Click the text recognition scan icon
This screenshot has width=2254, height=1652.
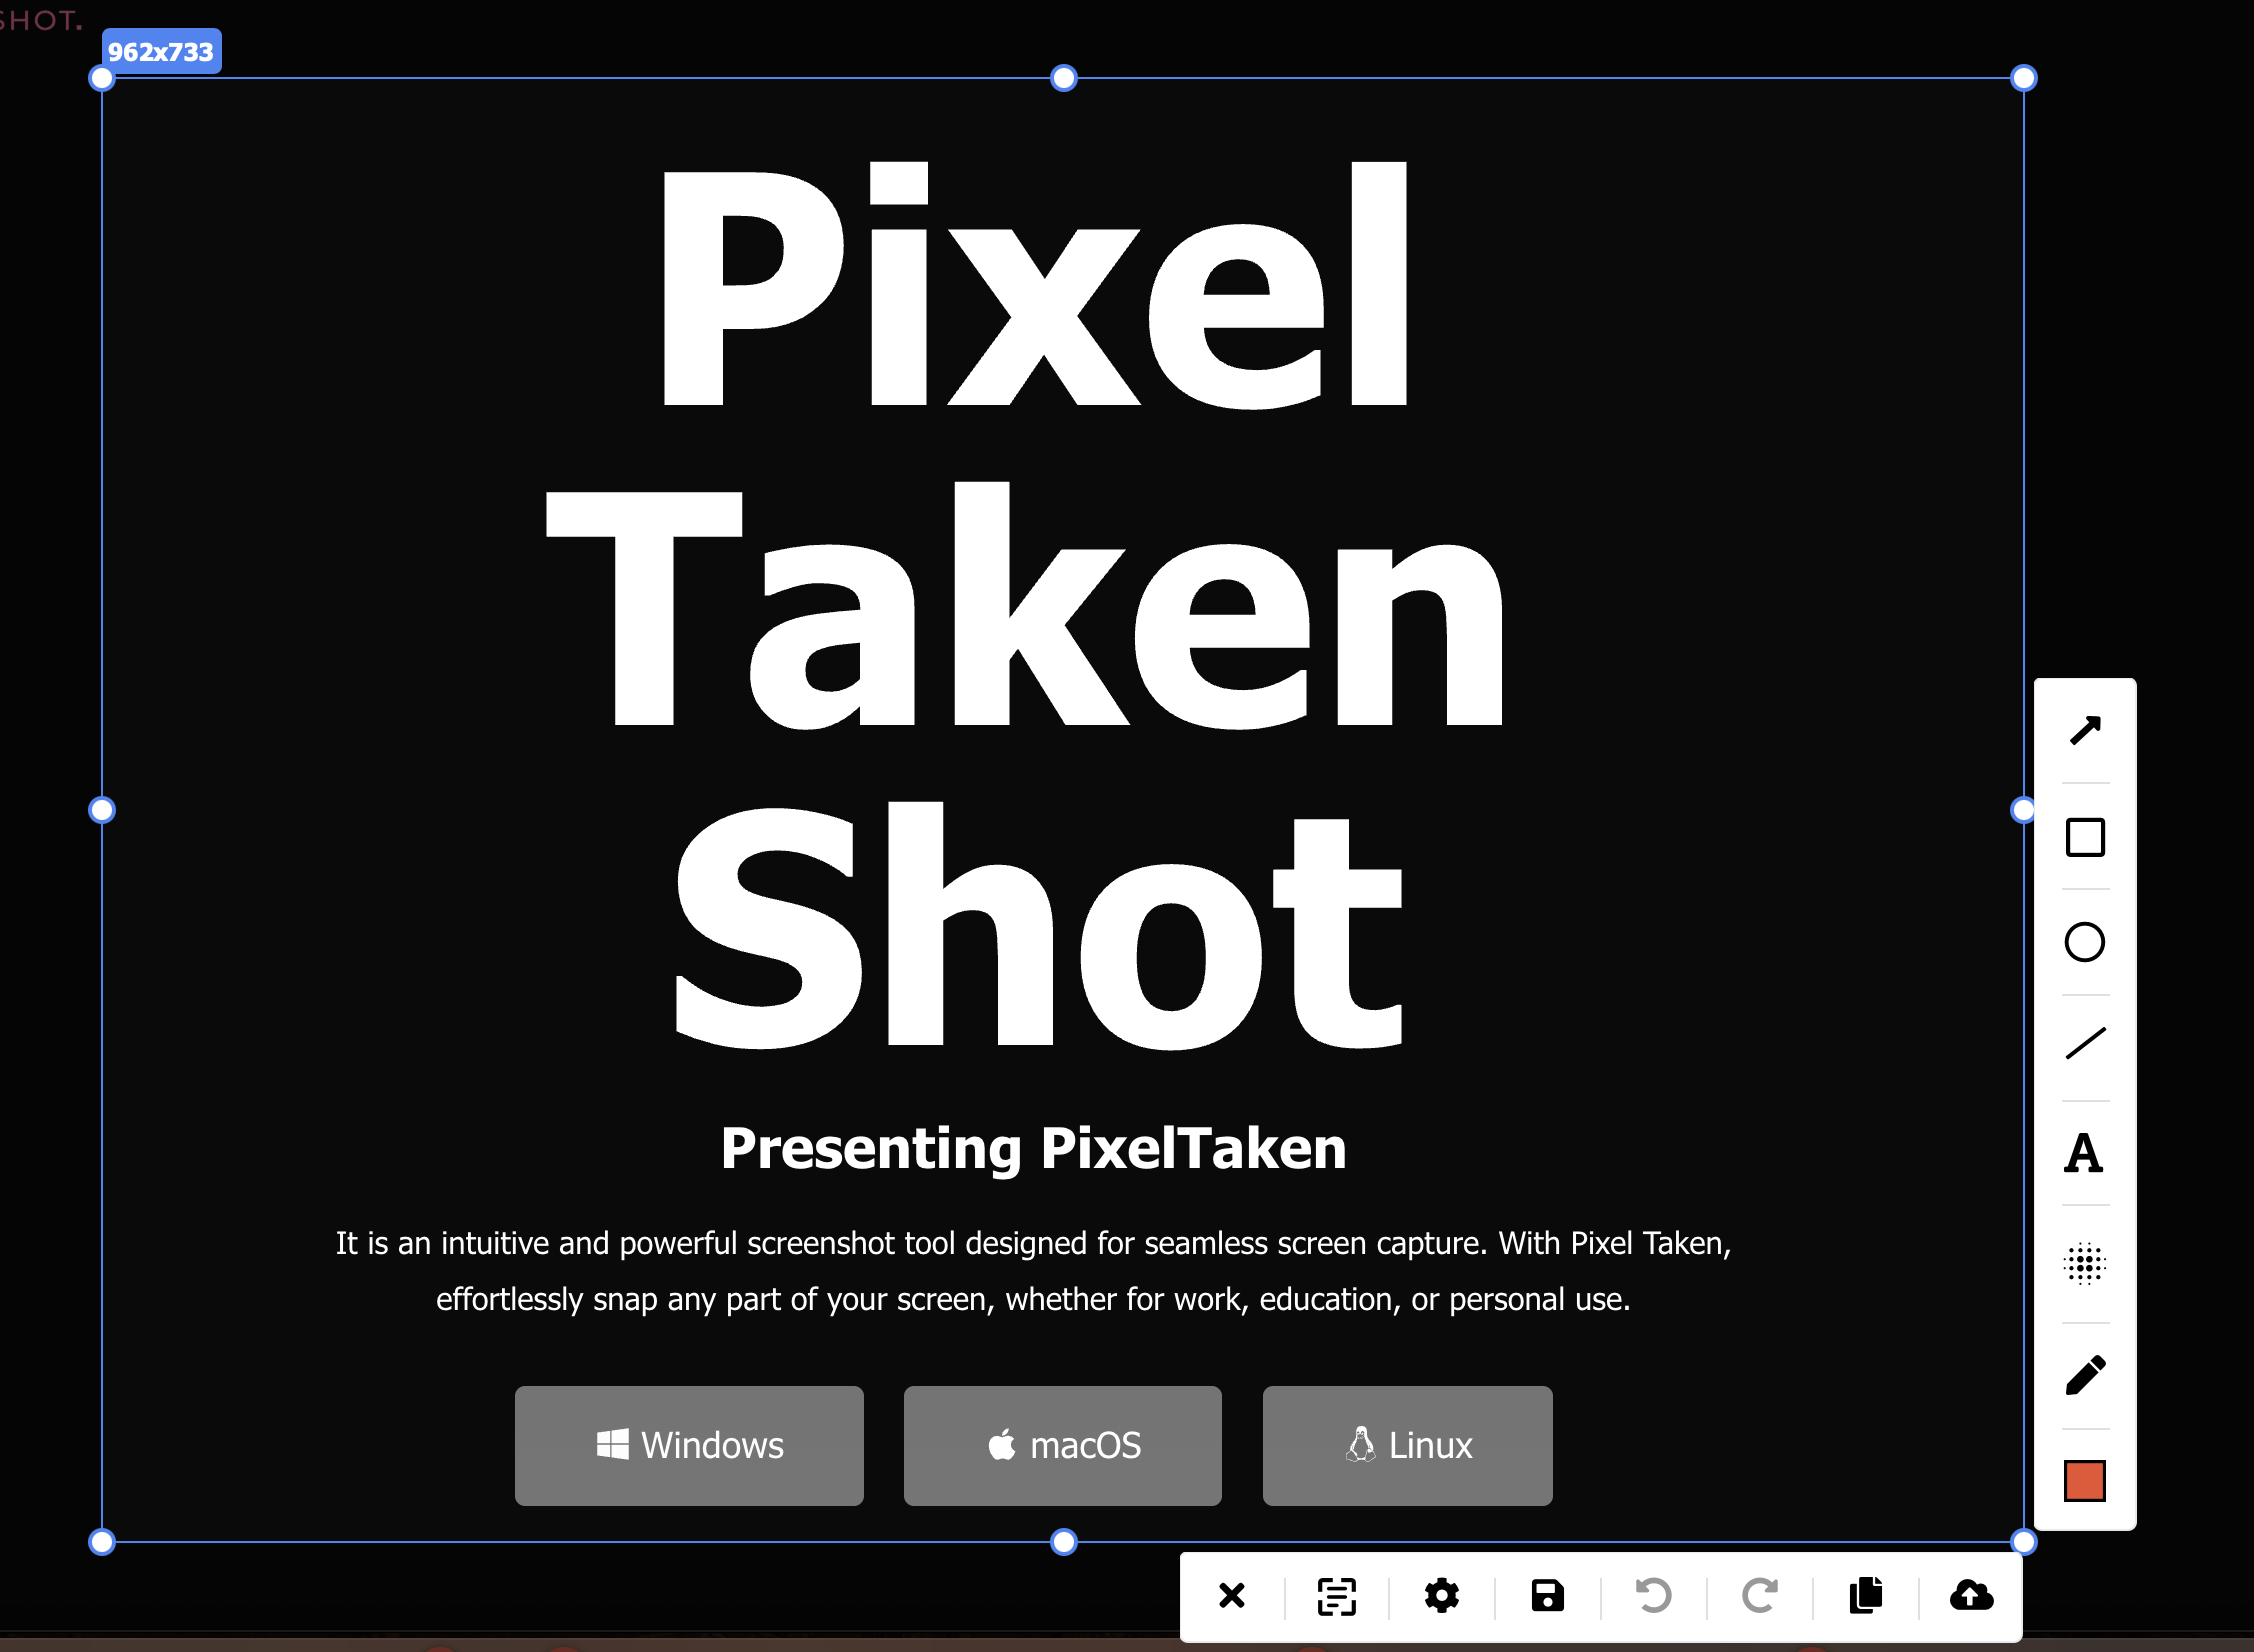1336,1596
